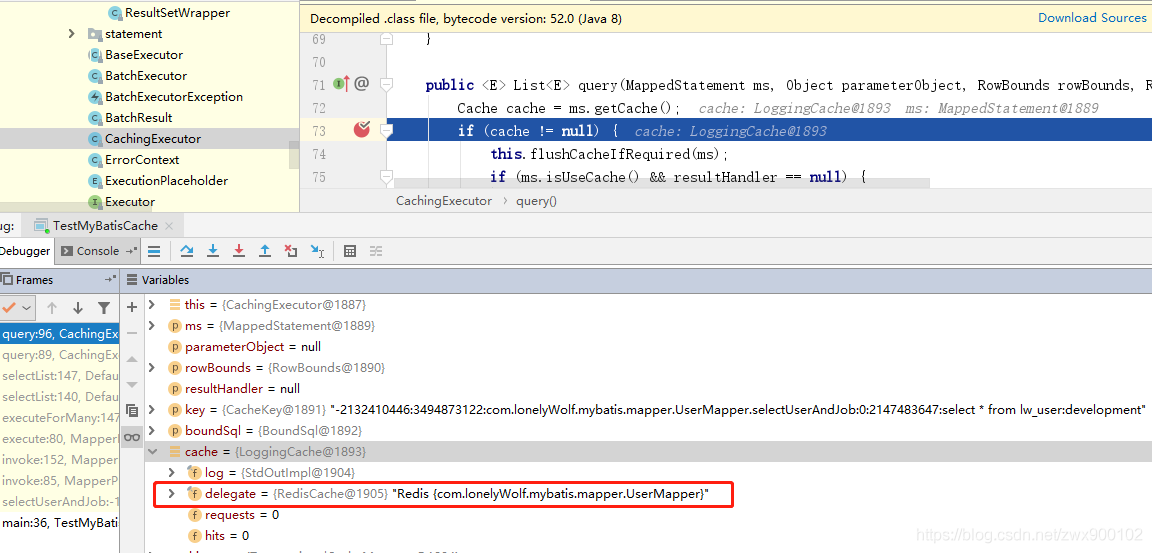The image size is (1152, 553).
Task: Click the Frames panel header icon
Action: 7,279
